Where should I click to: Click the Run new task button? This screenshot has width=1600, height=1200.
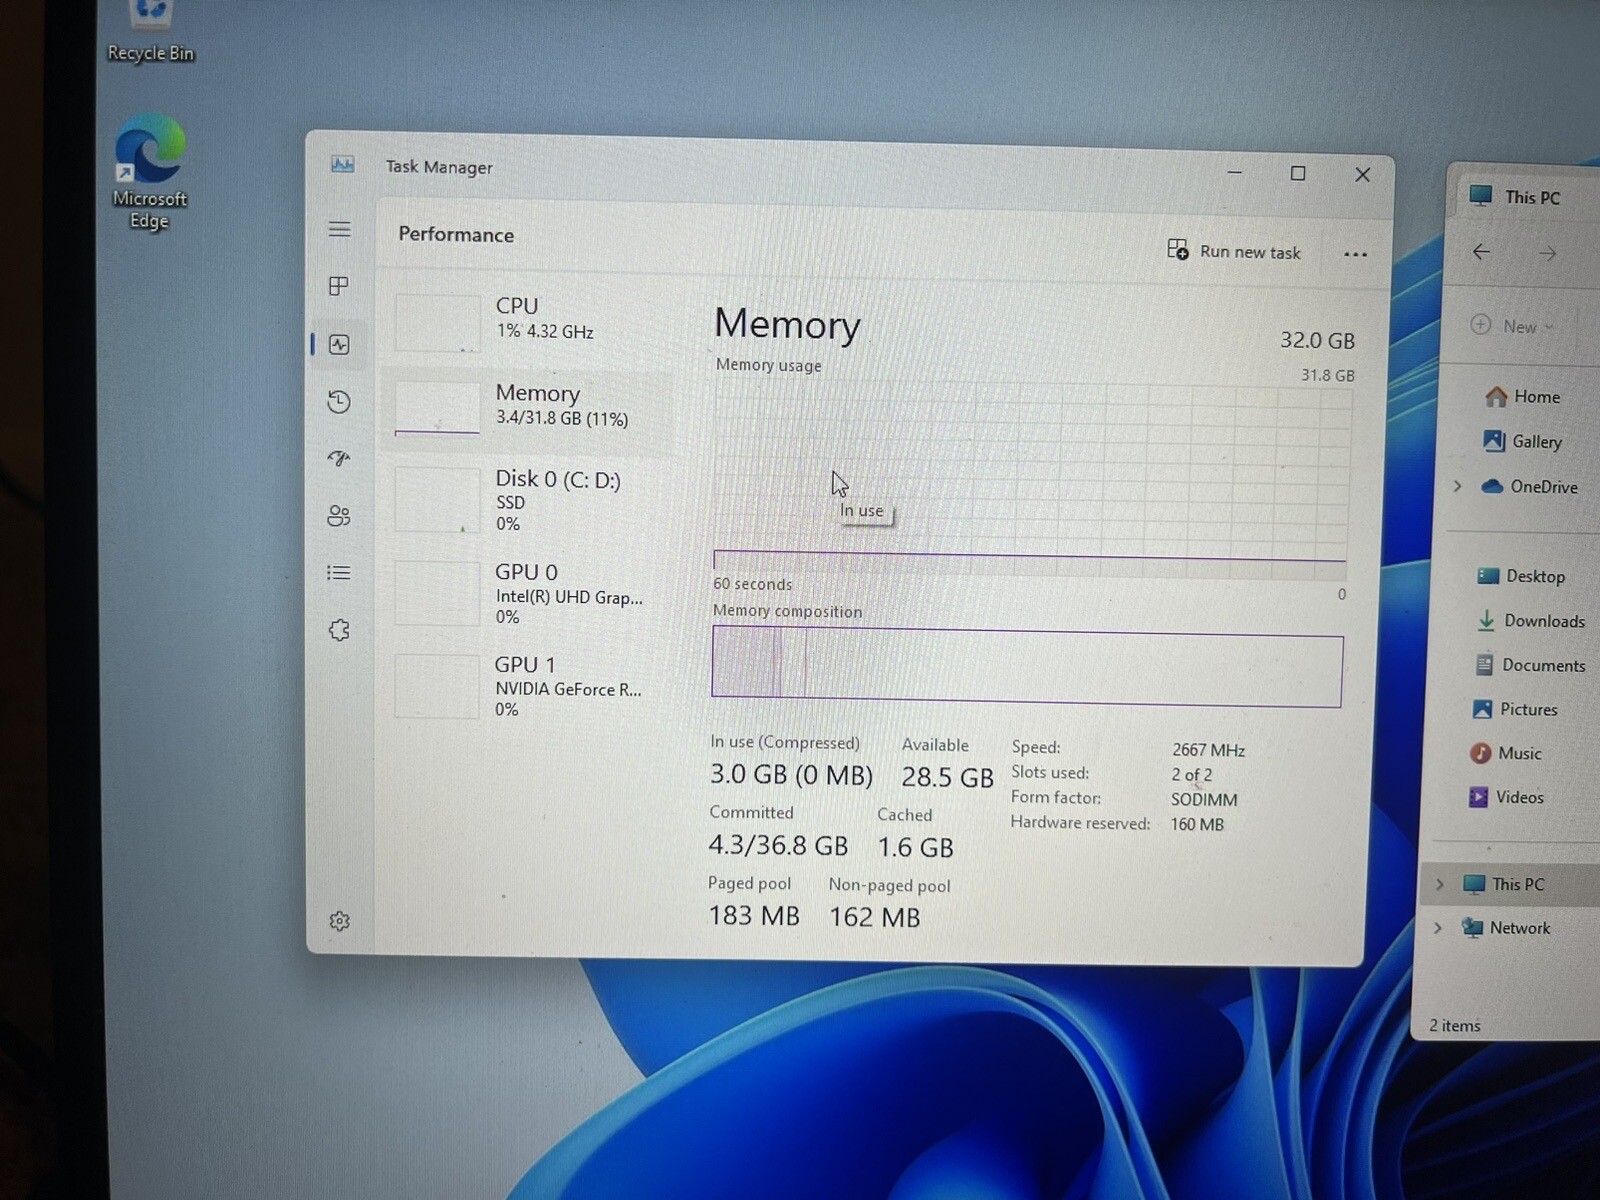(x=1234, y=251)
